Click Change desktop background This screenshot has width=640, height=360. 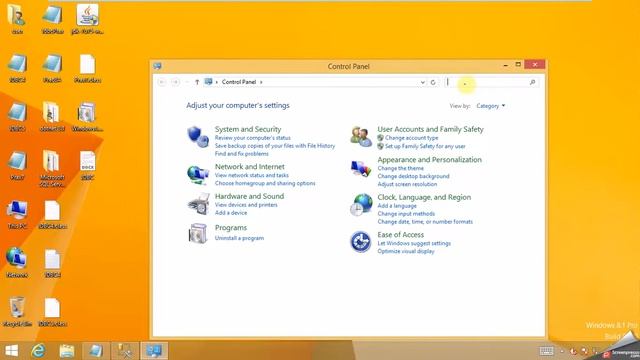(413, 176)
